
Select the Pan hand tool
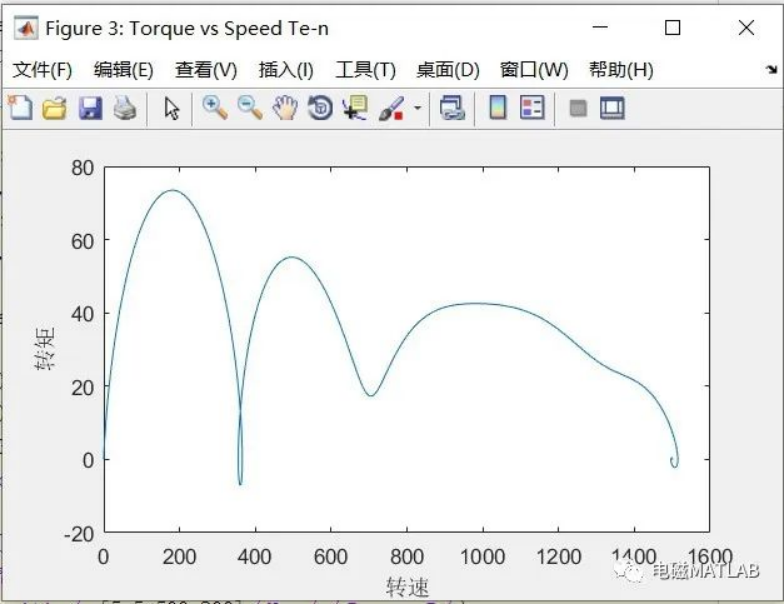point(285,108)
